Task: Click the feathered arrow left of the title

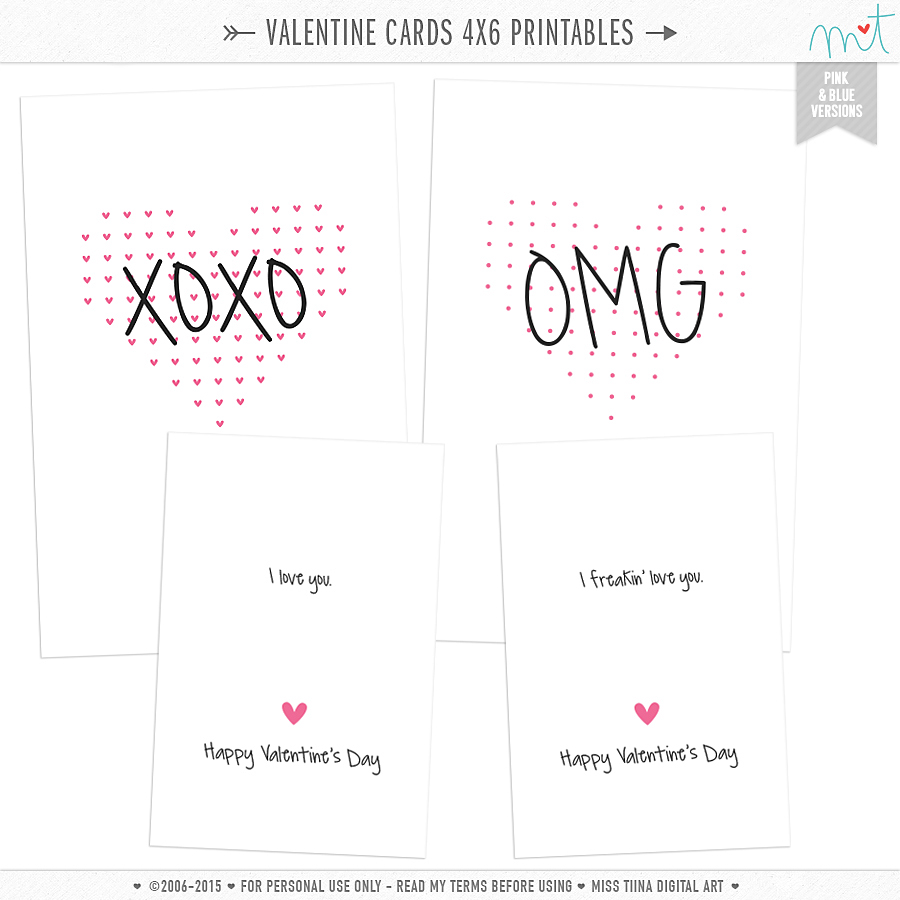Action: coord(239,33)
